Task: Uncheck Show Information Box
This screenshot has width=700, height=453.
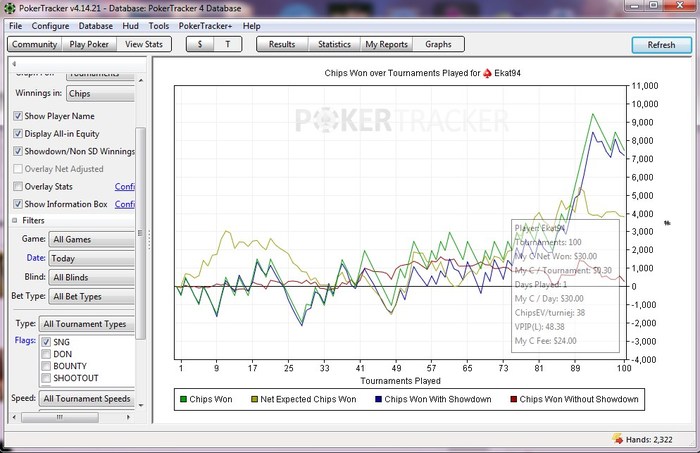Action: coord(18,204)
